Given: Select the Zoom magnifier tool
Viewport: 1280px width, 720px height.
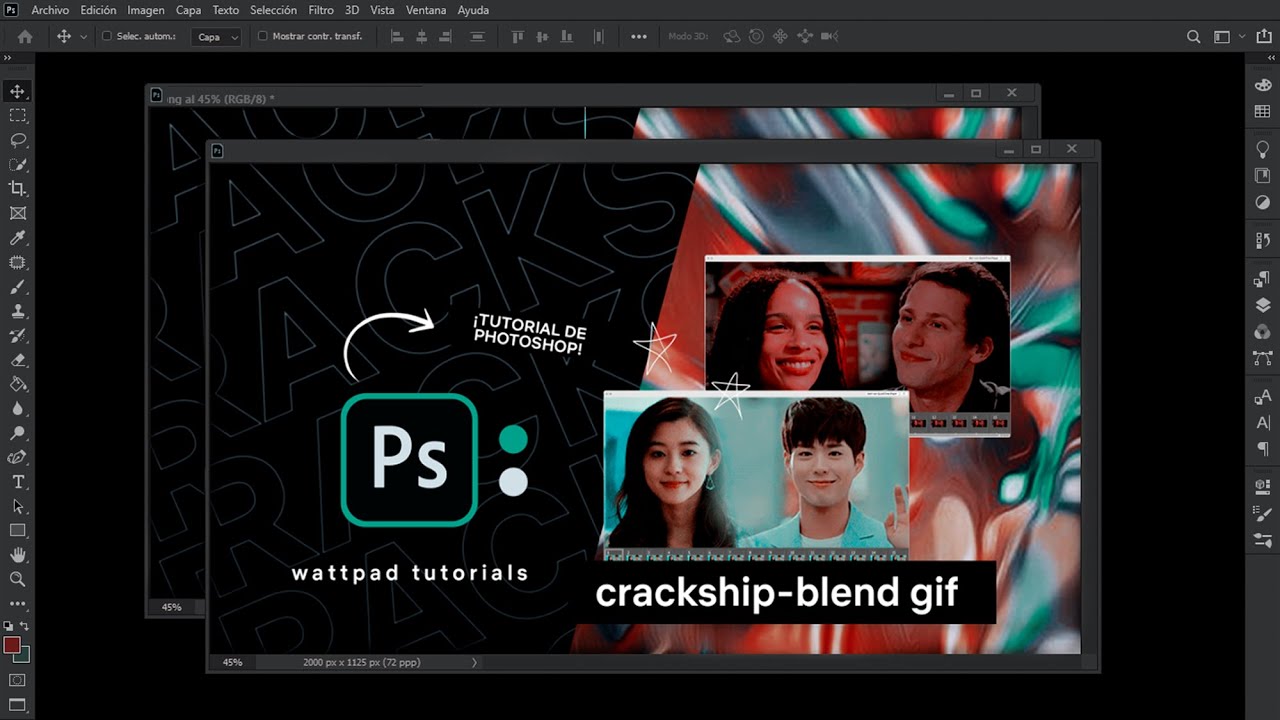Looking at the screenshot, I should (18, 579).
